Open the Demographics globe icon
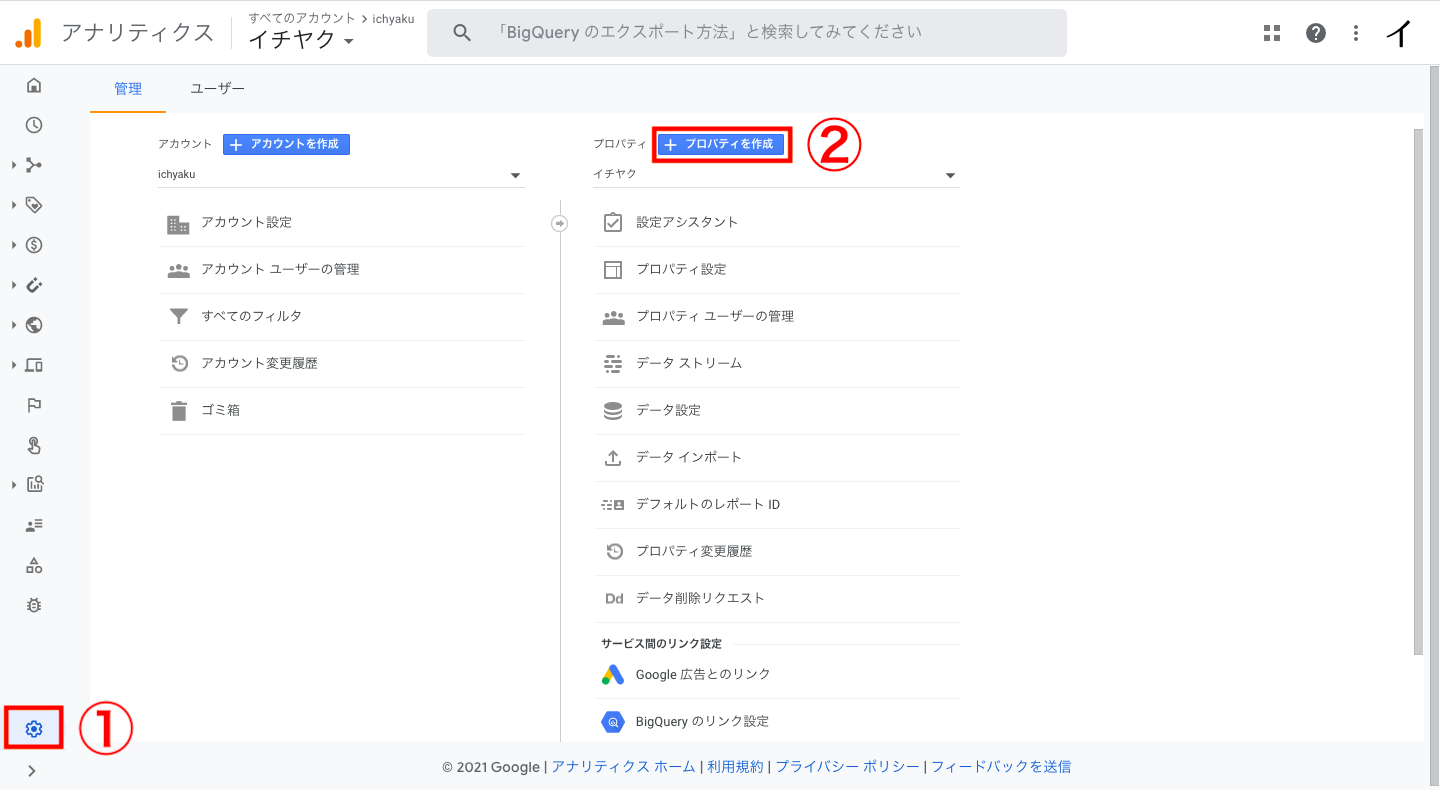This screenshot has height=790, width=1440. (34, 325)
